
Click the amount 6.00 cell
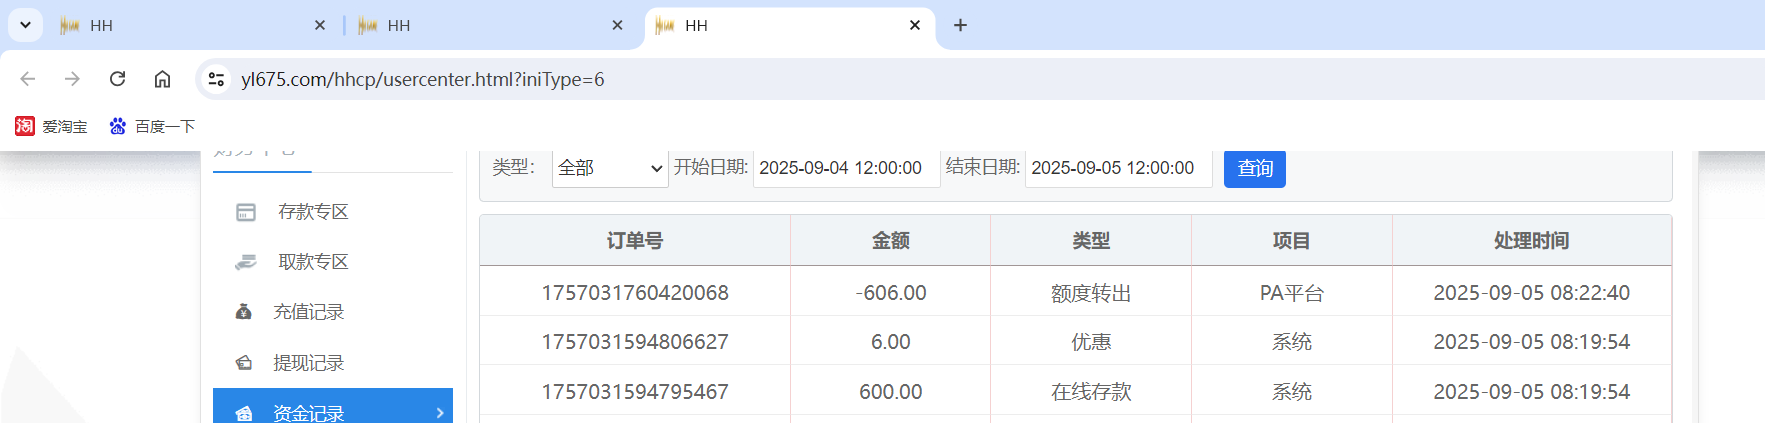point(891,342)
